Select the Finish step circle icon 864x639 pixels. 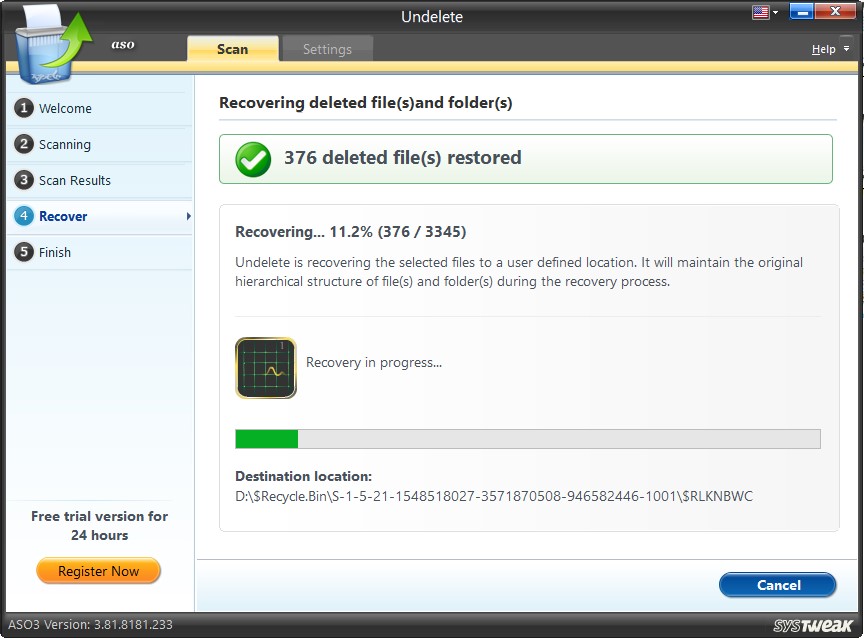coord(22,253)
